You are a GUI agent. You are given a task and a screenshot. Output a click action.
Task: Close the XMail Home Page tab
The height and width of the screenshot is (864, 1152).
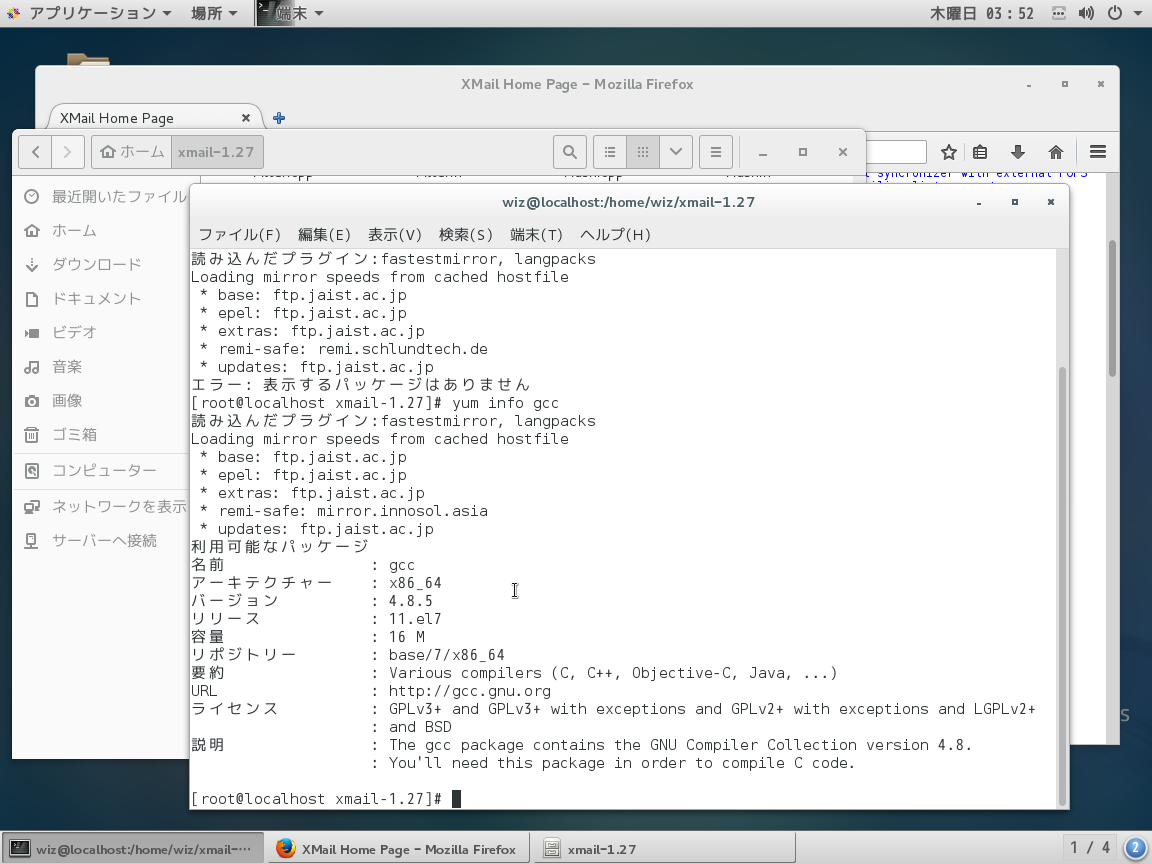246,118
